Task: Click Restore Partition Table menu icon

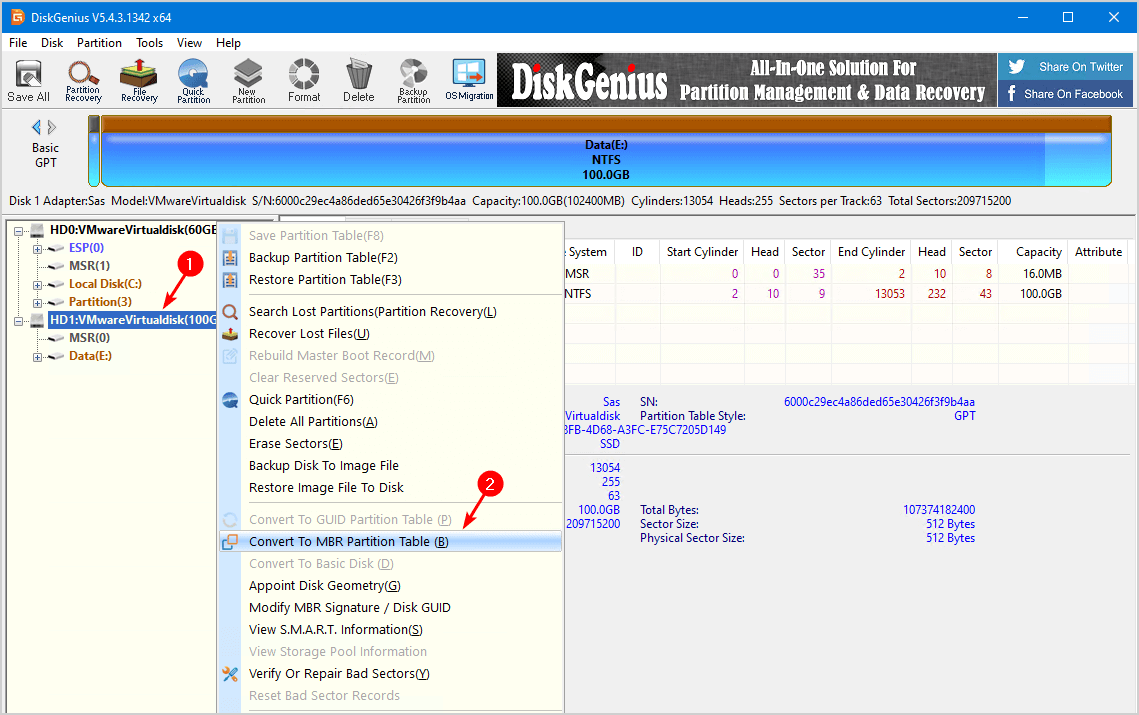Action: click(x=230, y=280)
